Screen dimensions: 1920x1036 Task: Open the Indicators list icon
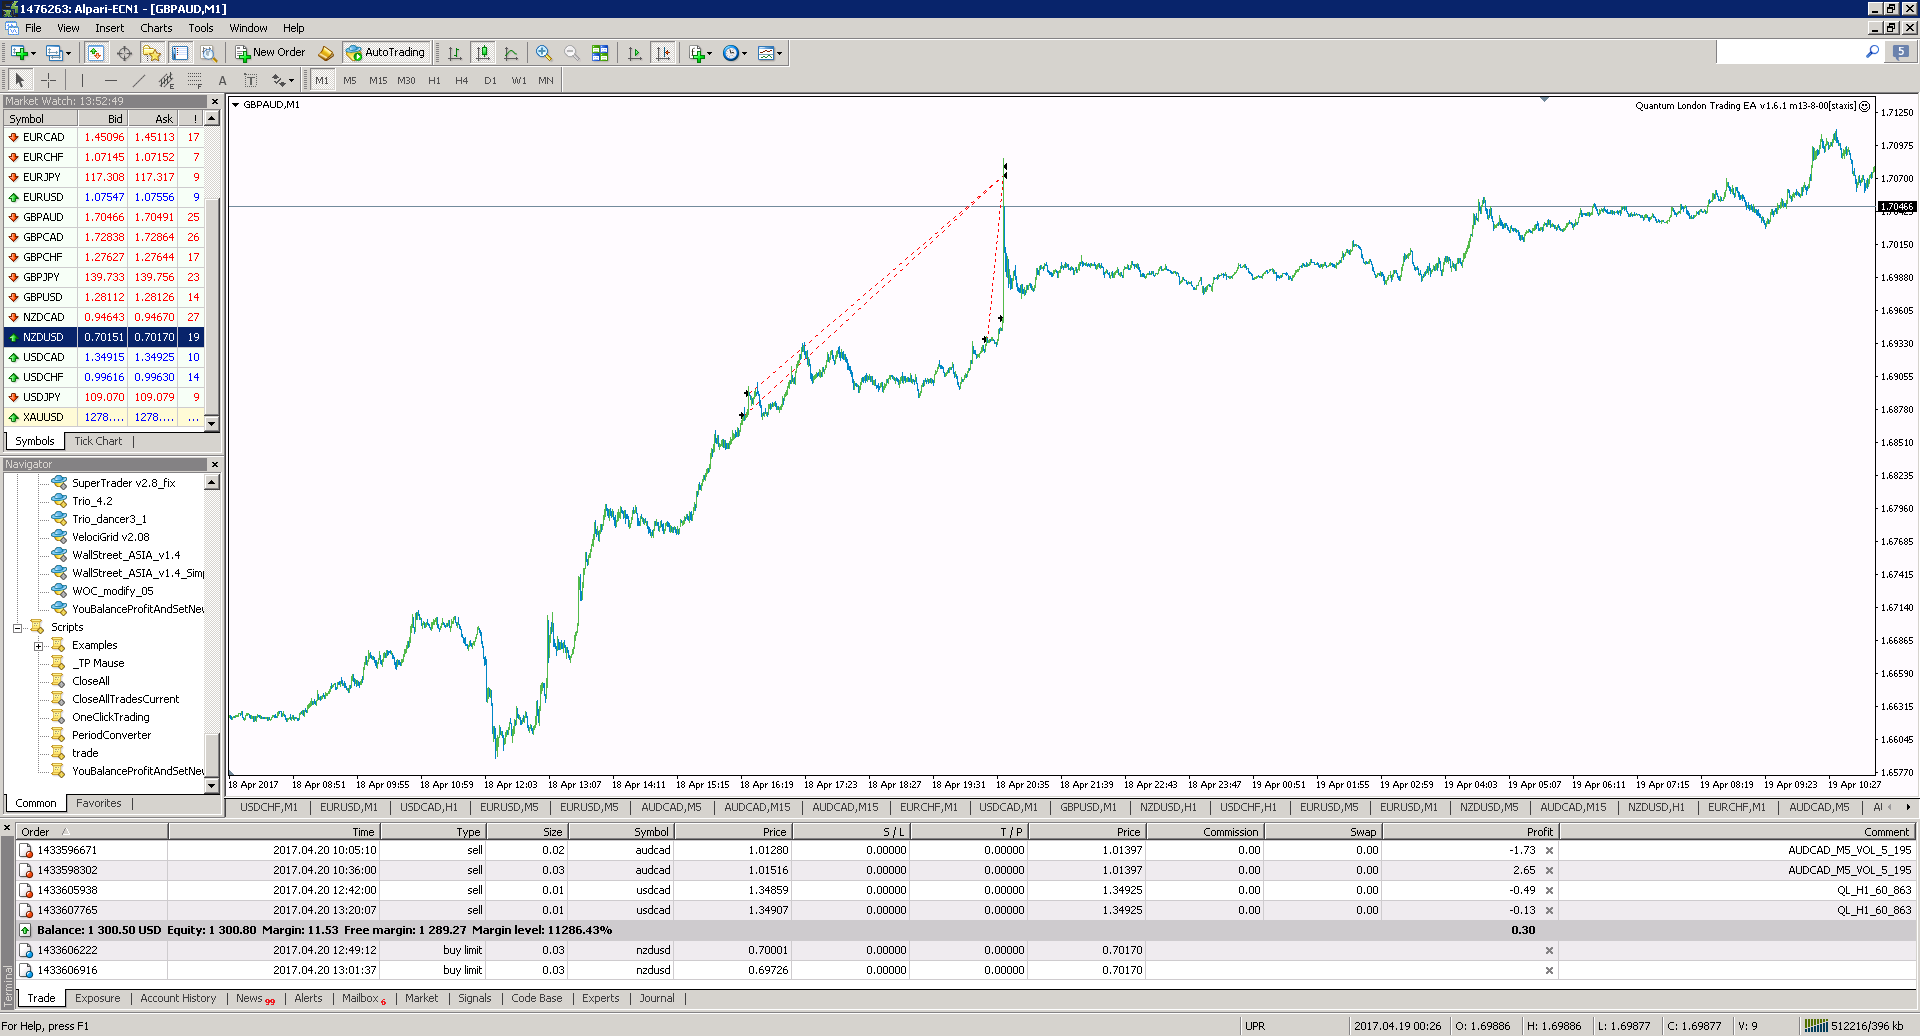tap(697, 53)
